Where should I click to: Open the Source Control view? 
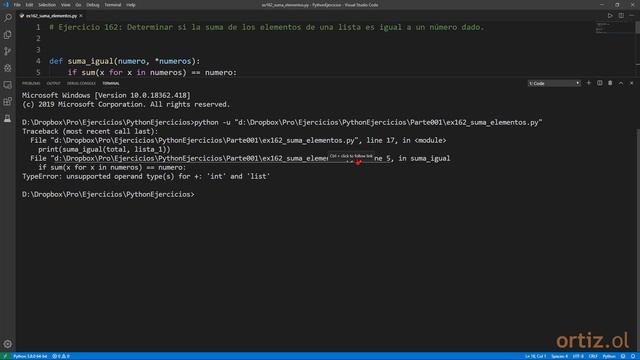7,51
